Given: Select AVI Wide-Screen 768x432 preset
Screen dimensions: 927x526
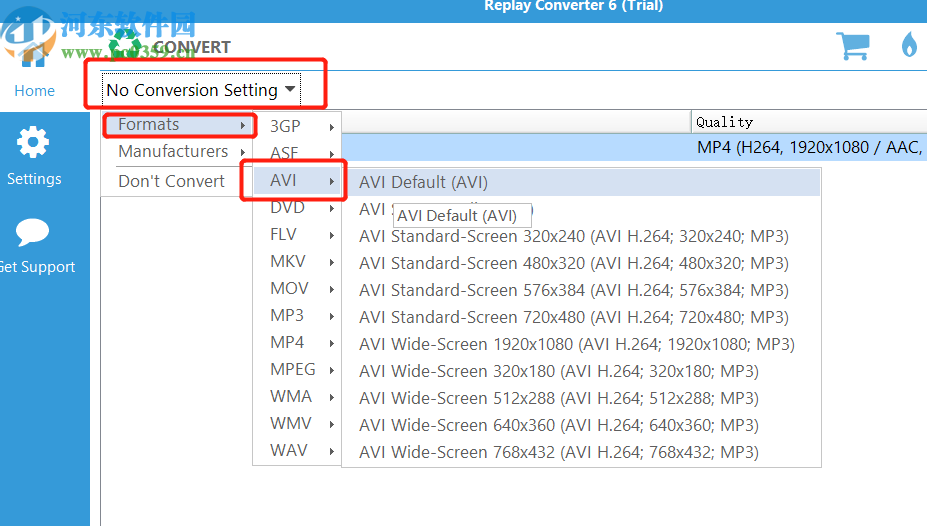Looking at the screenshot, I should click(581, 452).
